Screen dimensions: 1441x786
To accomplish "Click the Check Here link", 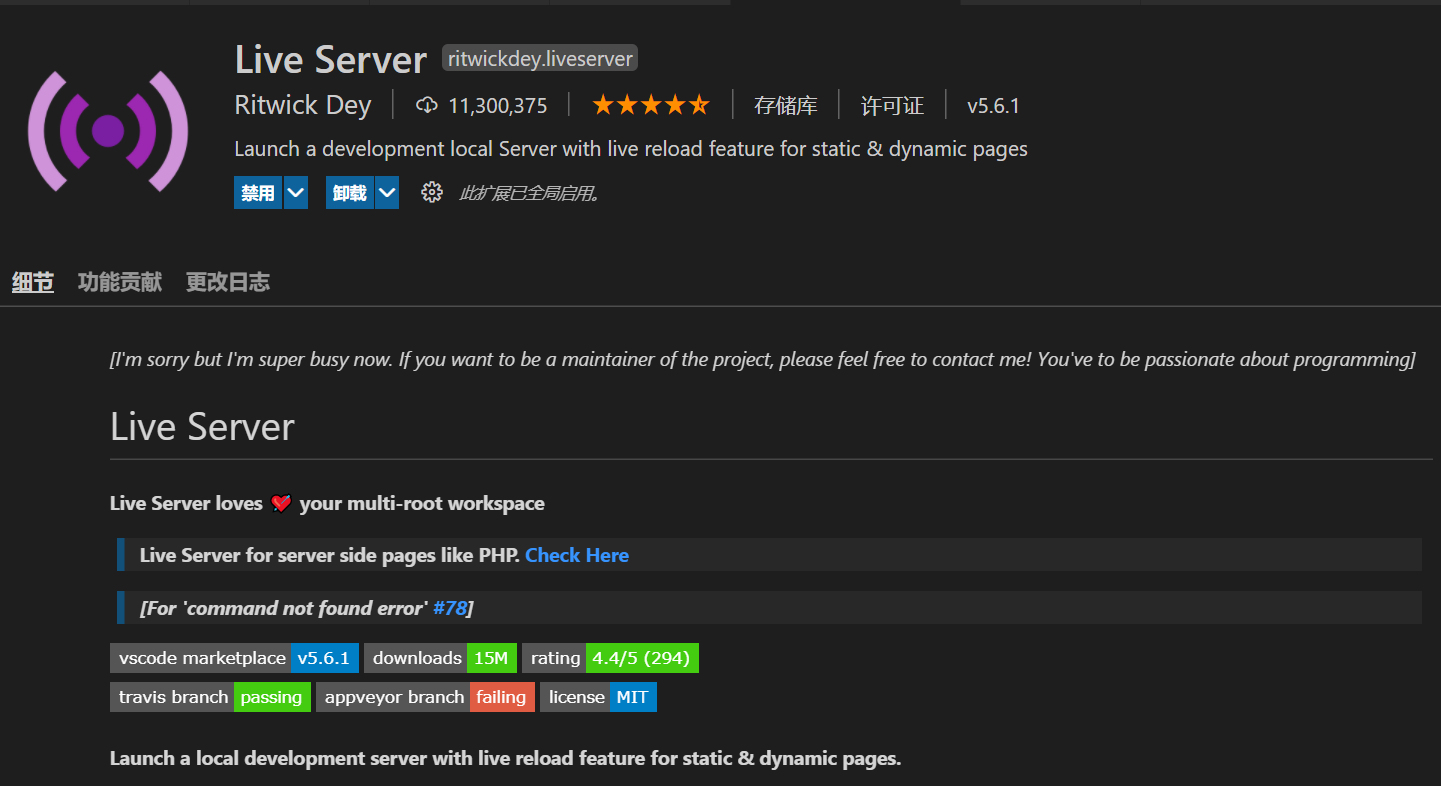I will [577, 555].
